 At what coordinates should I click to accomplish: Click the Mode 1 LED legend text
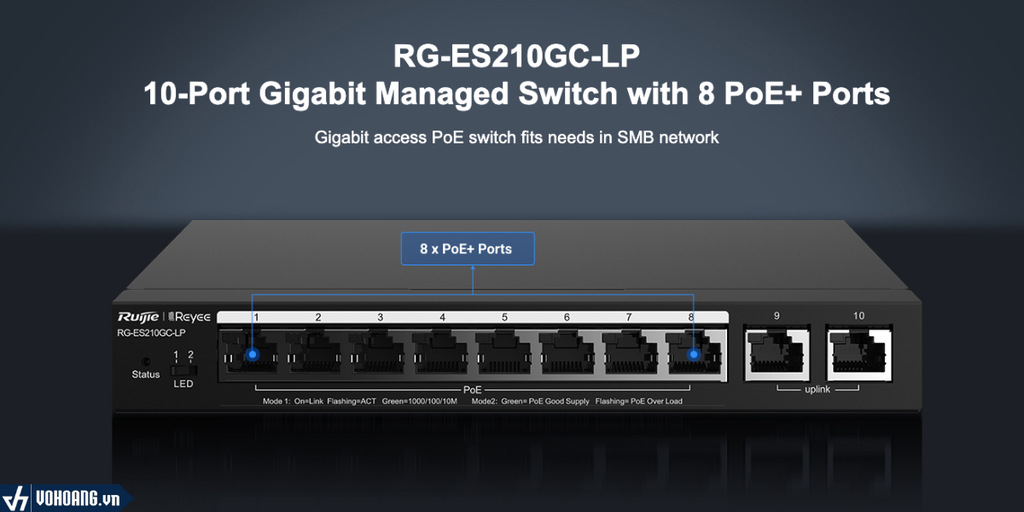[362, 401]
